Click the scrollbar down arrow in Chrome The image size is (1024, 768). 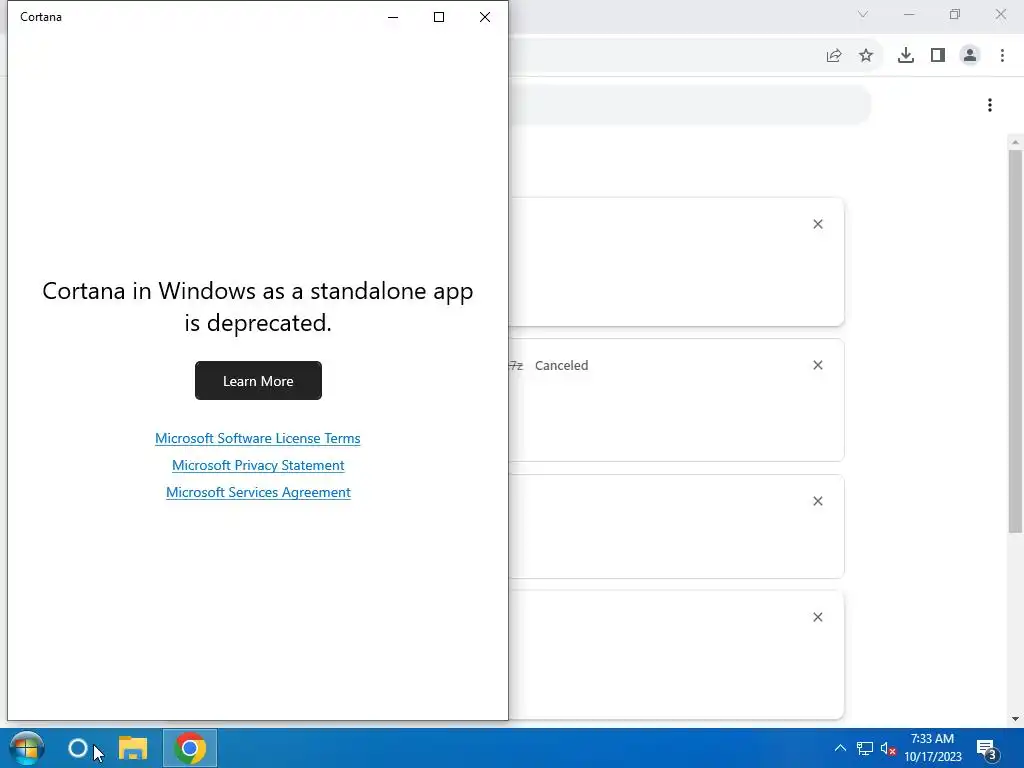1015,719
